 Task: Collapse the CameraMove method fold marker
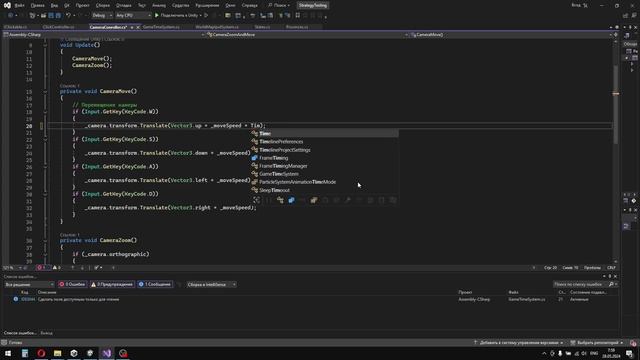[x=45, y=91]
